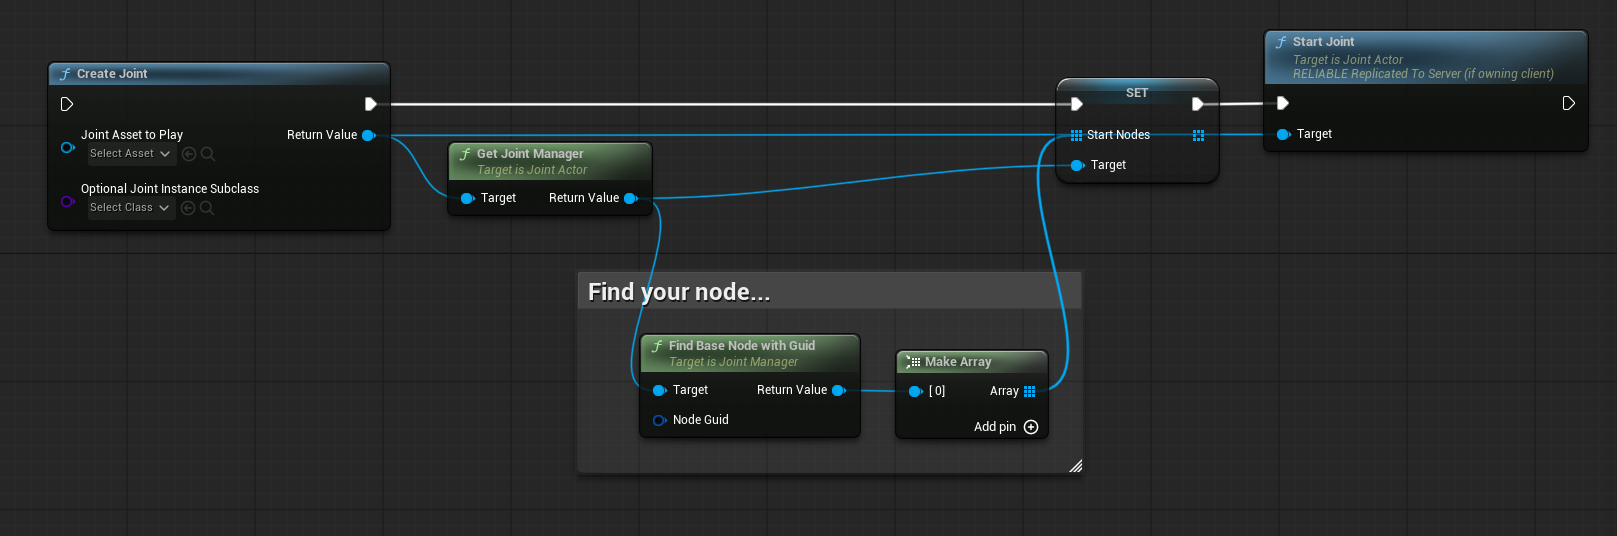Click use-selected arrow icon beside Select Asset
Image resolution: width=1617 pixels, height=536 pixels.
189,154
